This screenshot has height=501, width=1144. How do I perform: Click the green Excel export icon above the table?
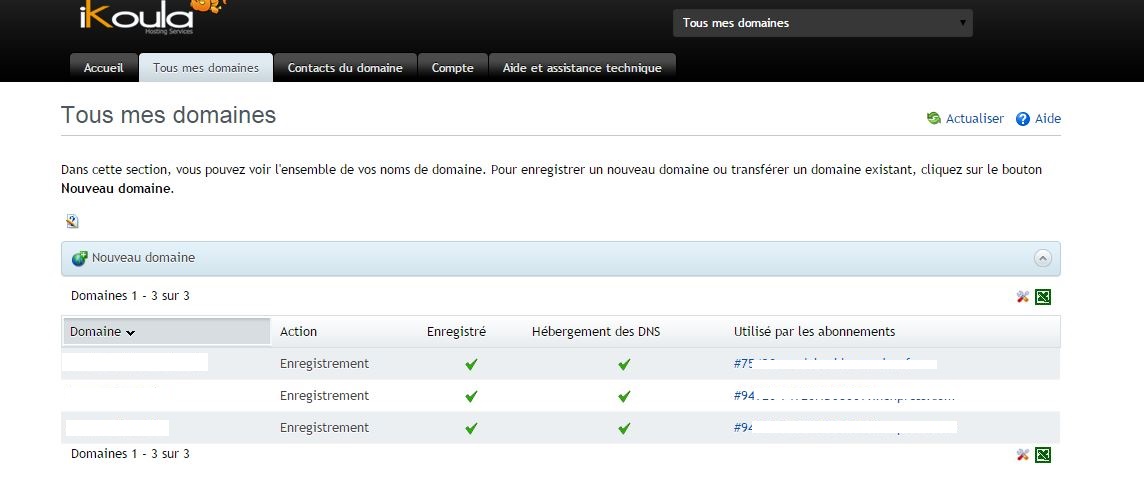[x=1043, y=296]
